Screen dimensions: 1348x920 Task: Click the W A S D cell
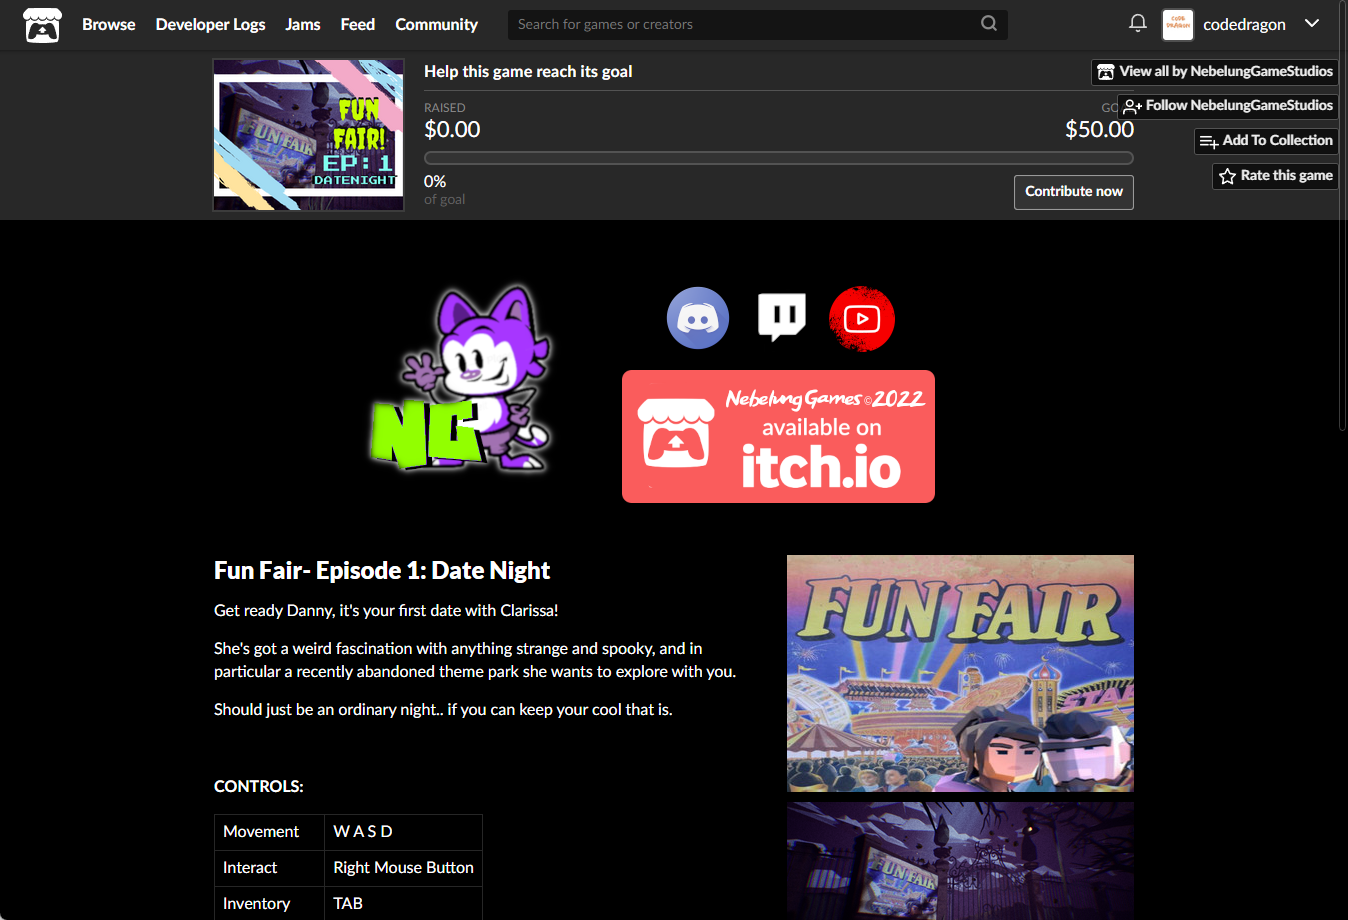coord(403,832)
